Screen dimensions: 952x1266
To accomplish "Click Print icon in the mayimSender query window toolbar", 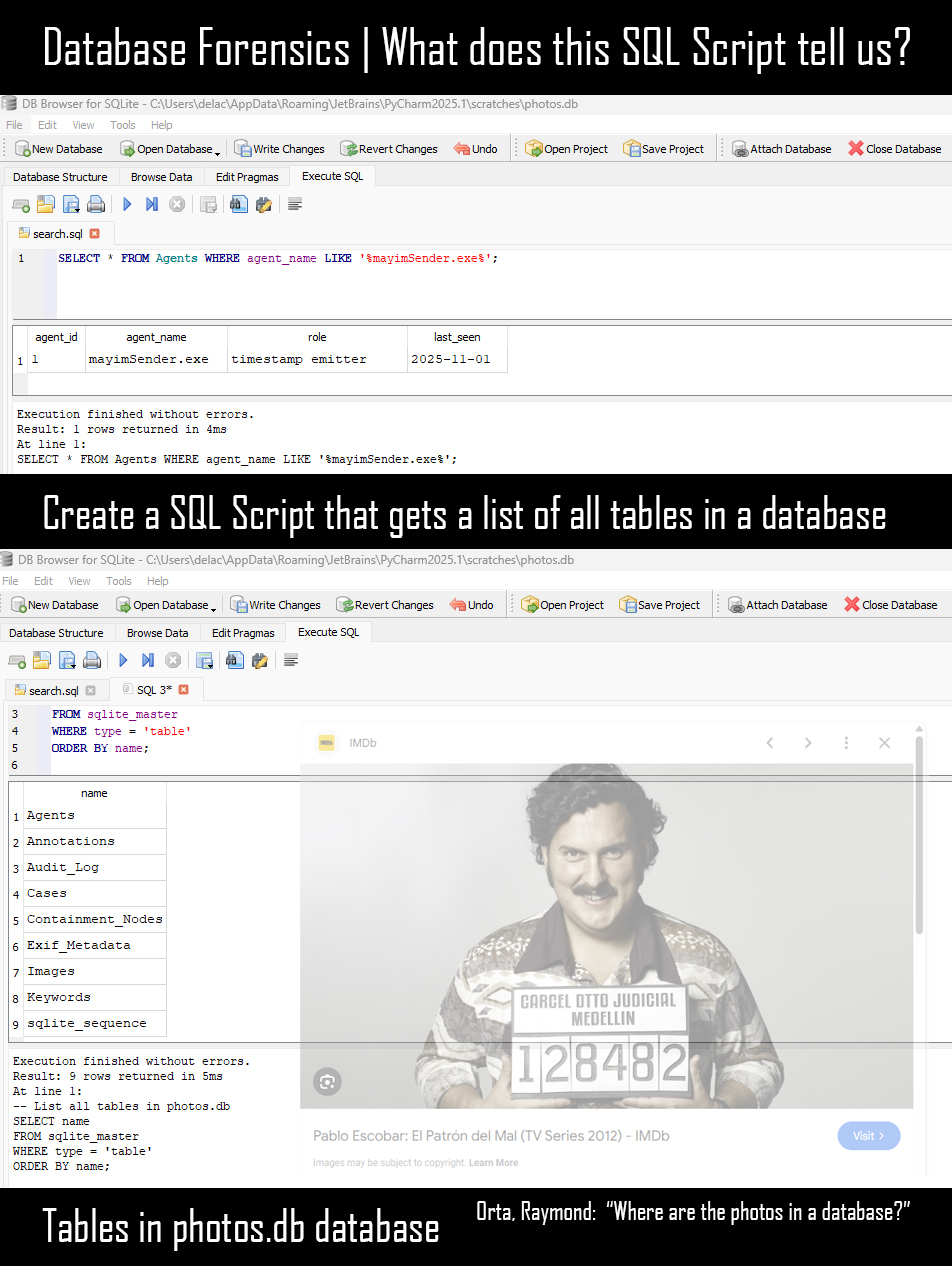I will pos(96,204).
